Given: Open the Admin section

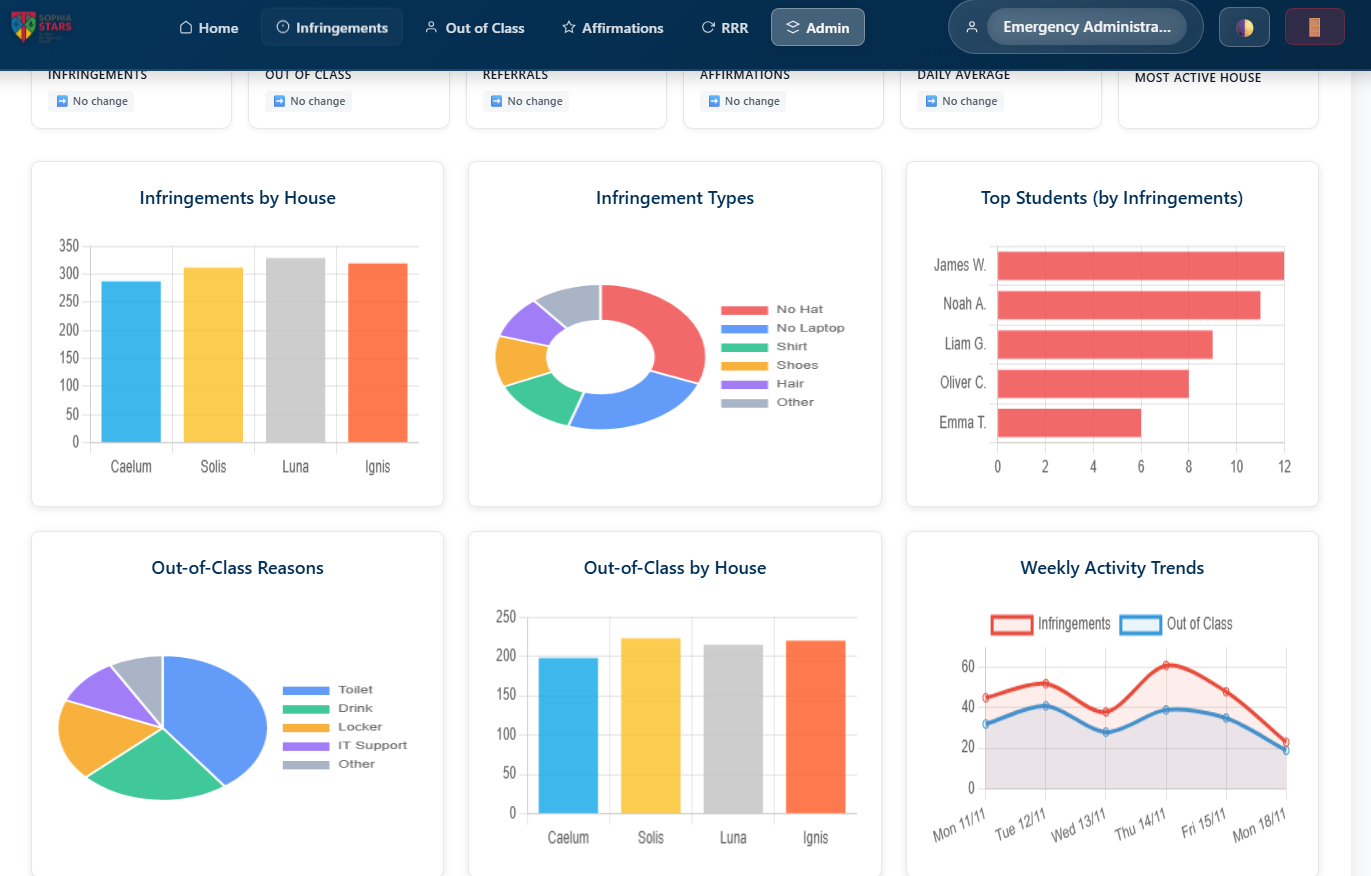Looking at the screenshot, I should (x=818, y=27).
